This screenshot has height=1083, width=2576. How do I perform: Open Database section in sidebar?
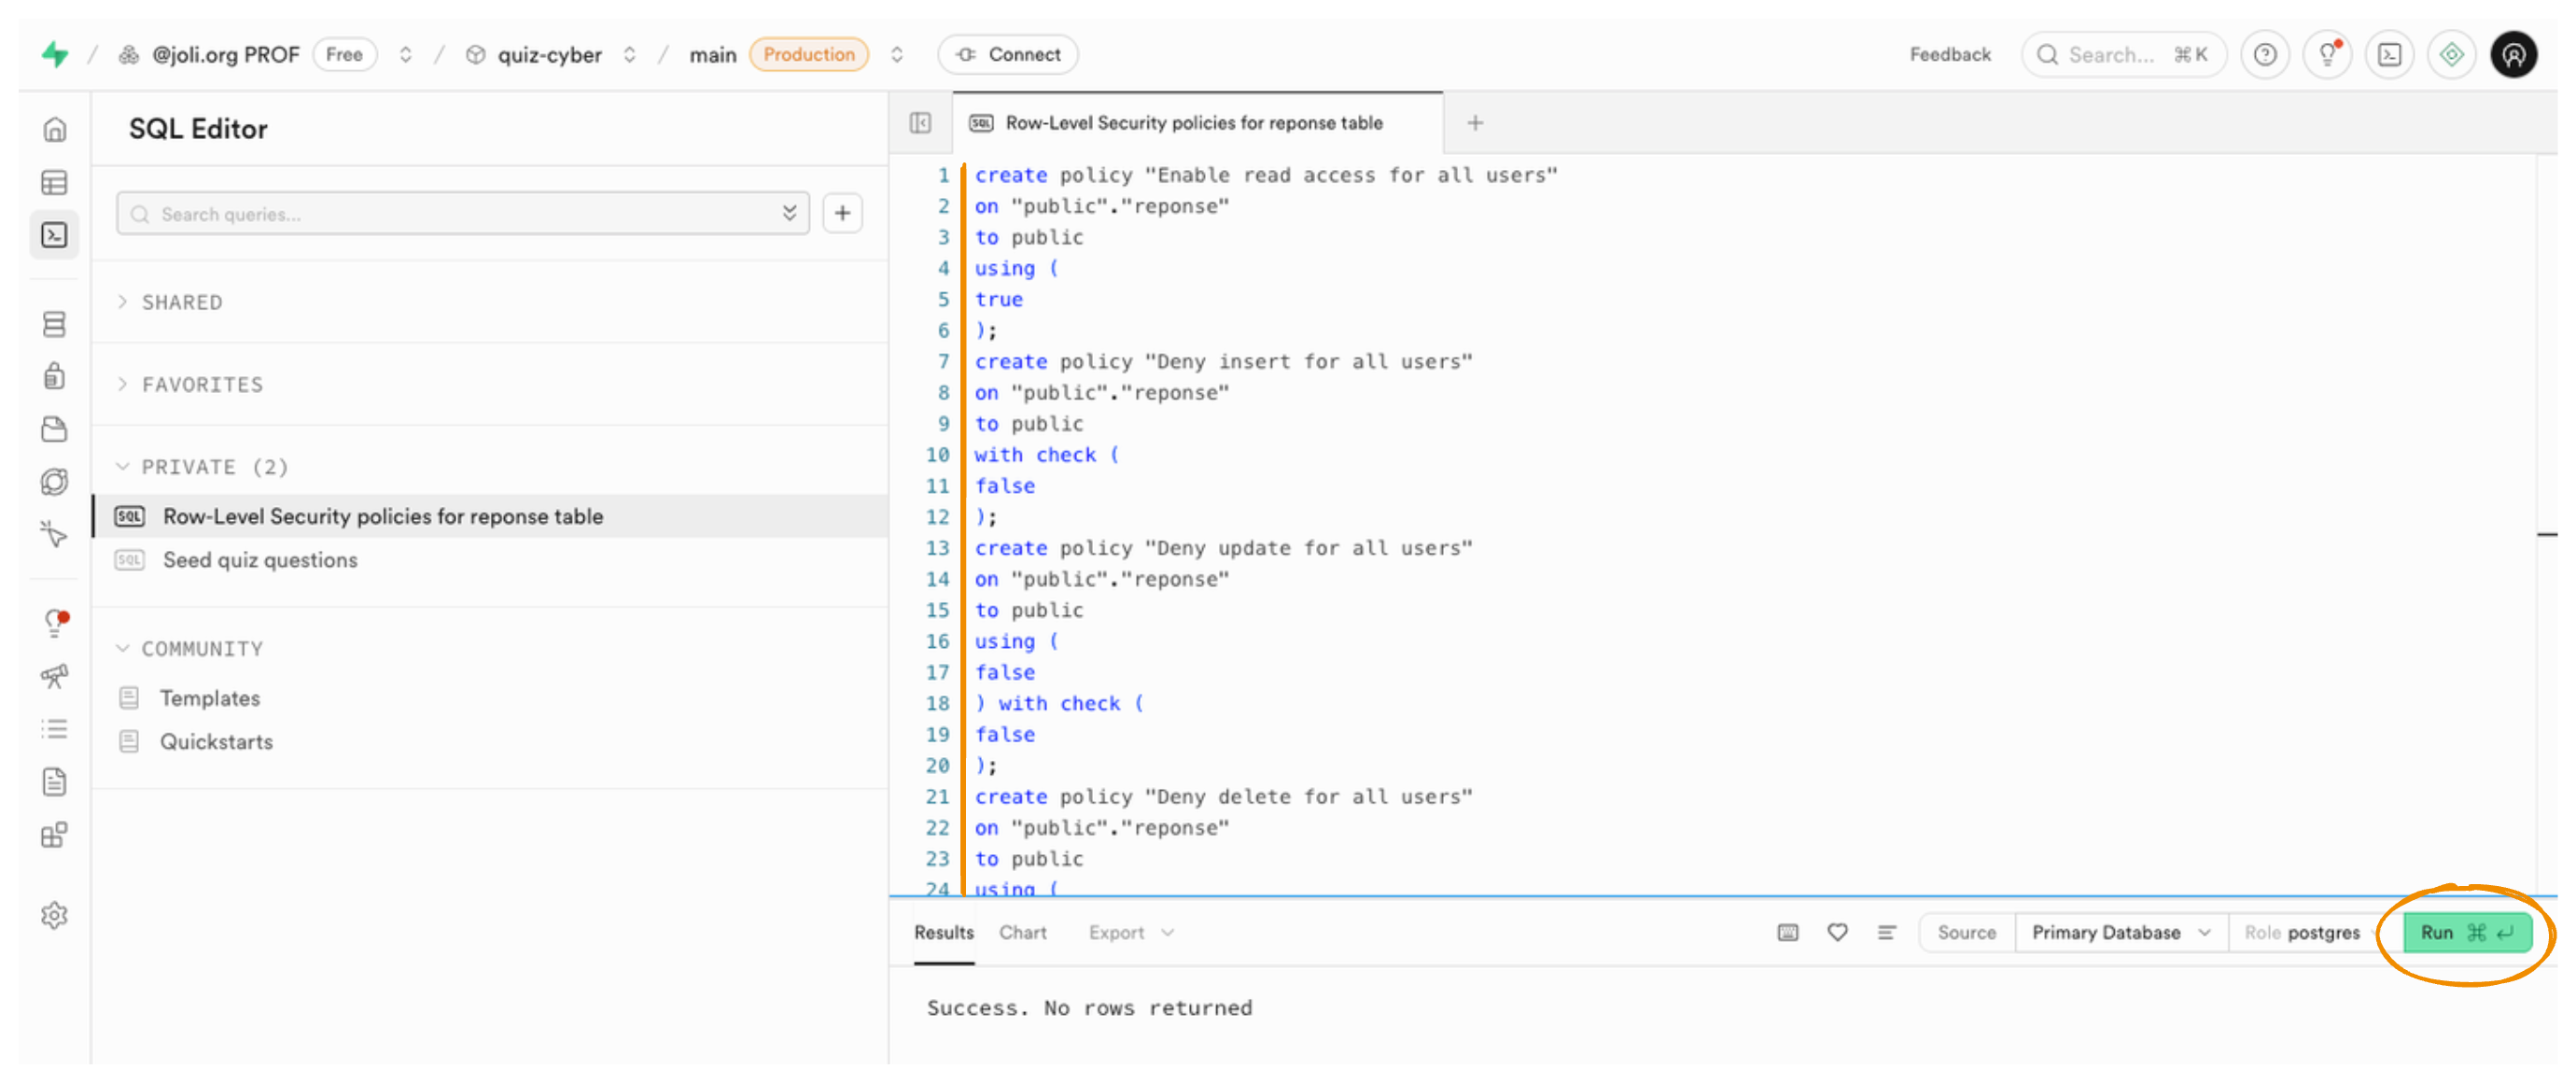coord(55,324)
